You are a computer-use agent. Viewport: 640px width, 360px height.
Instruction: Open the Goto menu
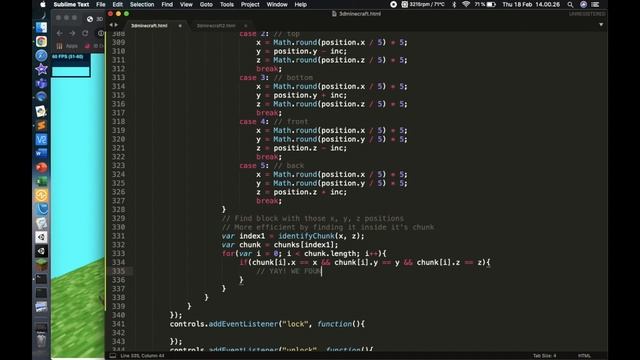(206, 4)
